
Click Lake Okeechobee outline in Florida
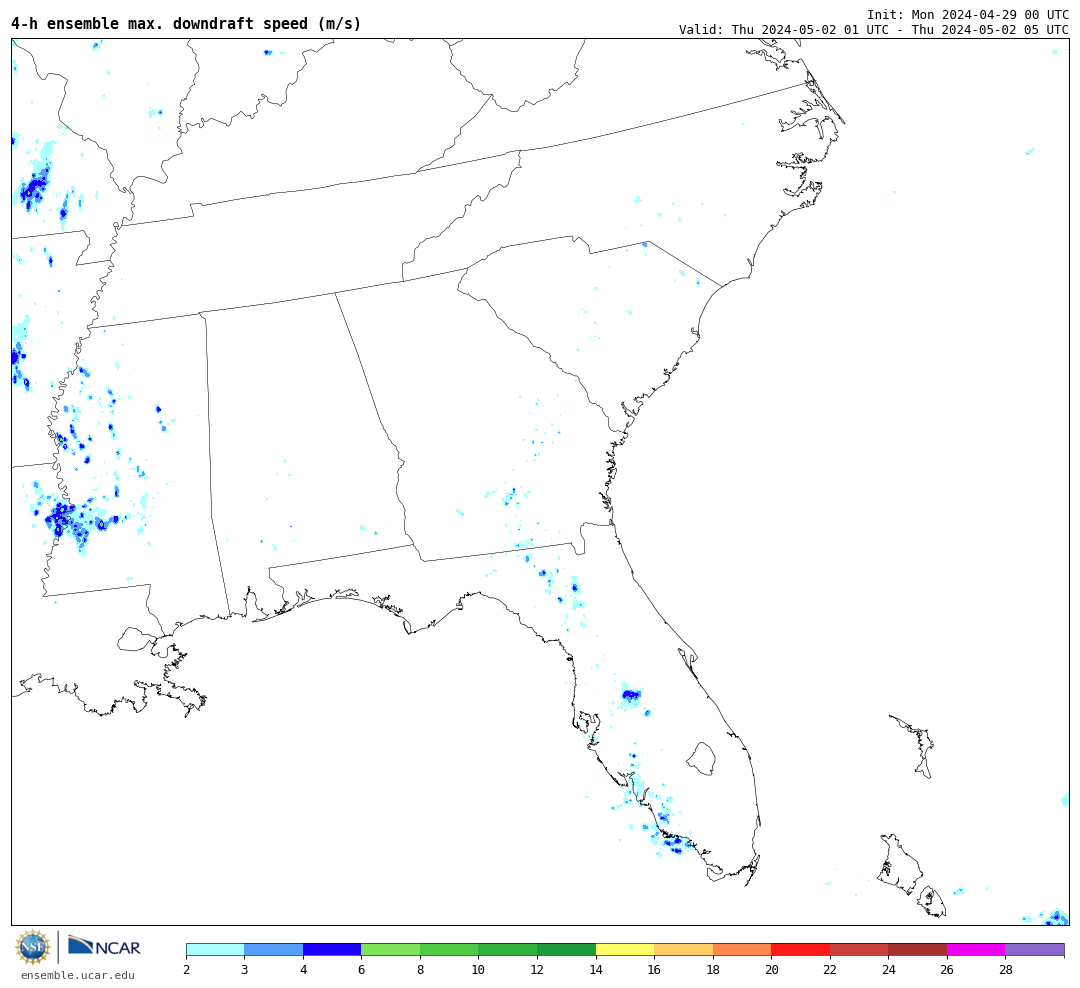click(701, 759)
